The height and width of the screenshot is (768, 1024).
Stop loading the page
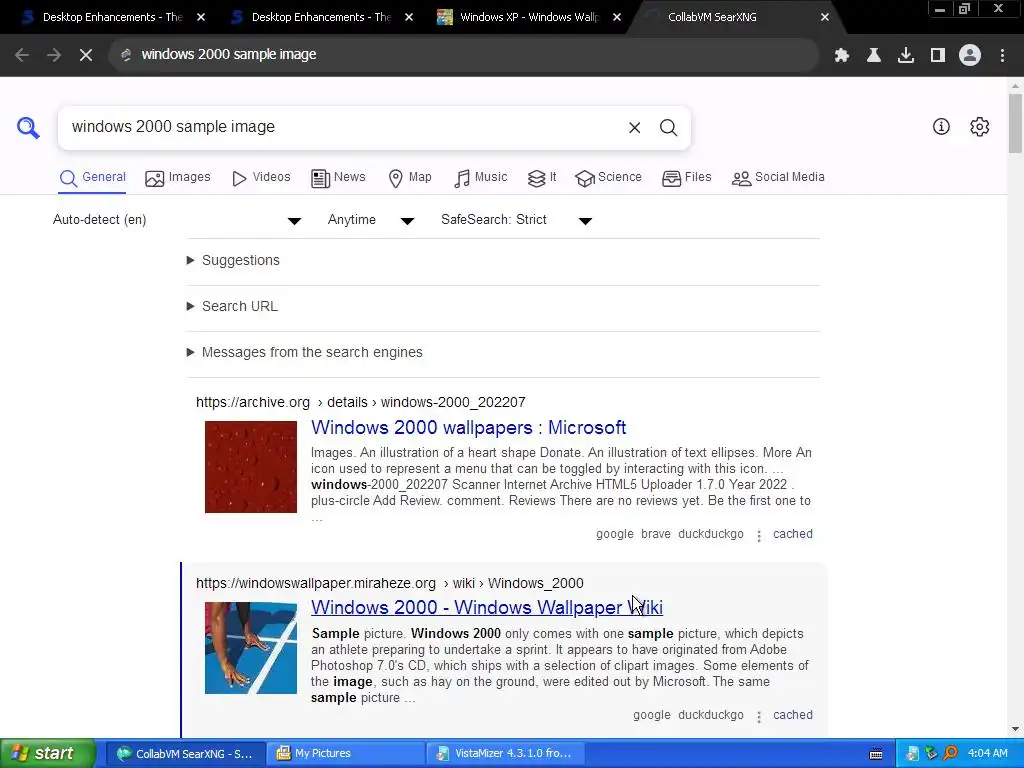(x=86, y=55)
